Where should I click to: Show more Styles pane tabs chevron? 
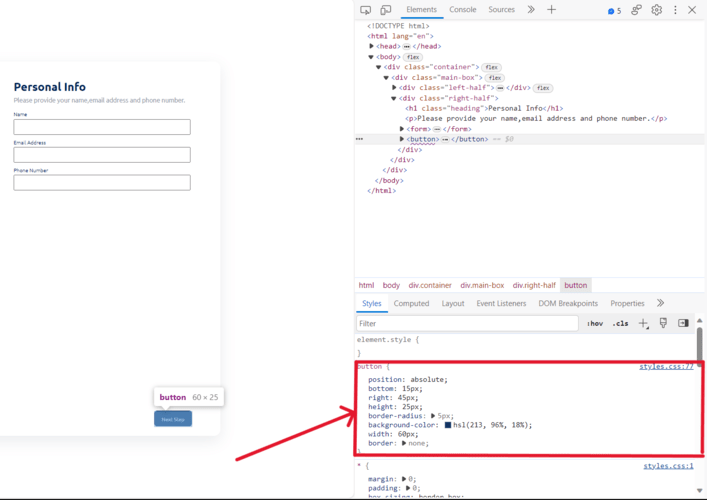661,303
